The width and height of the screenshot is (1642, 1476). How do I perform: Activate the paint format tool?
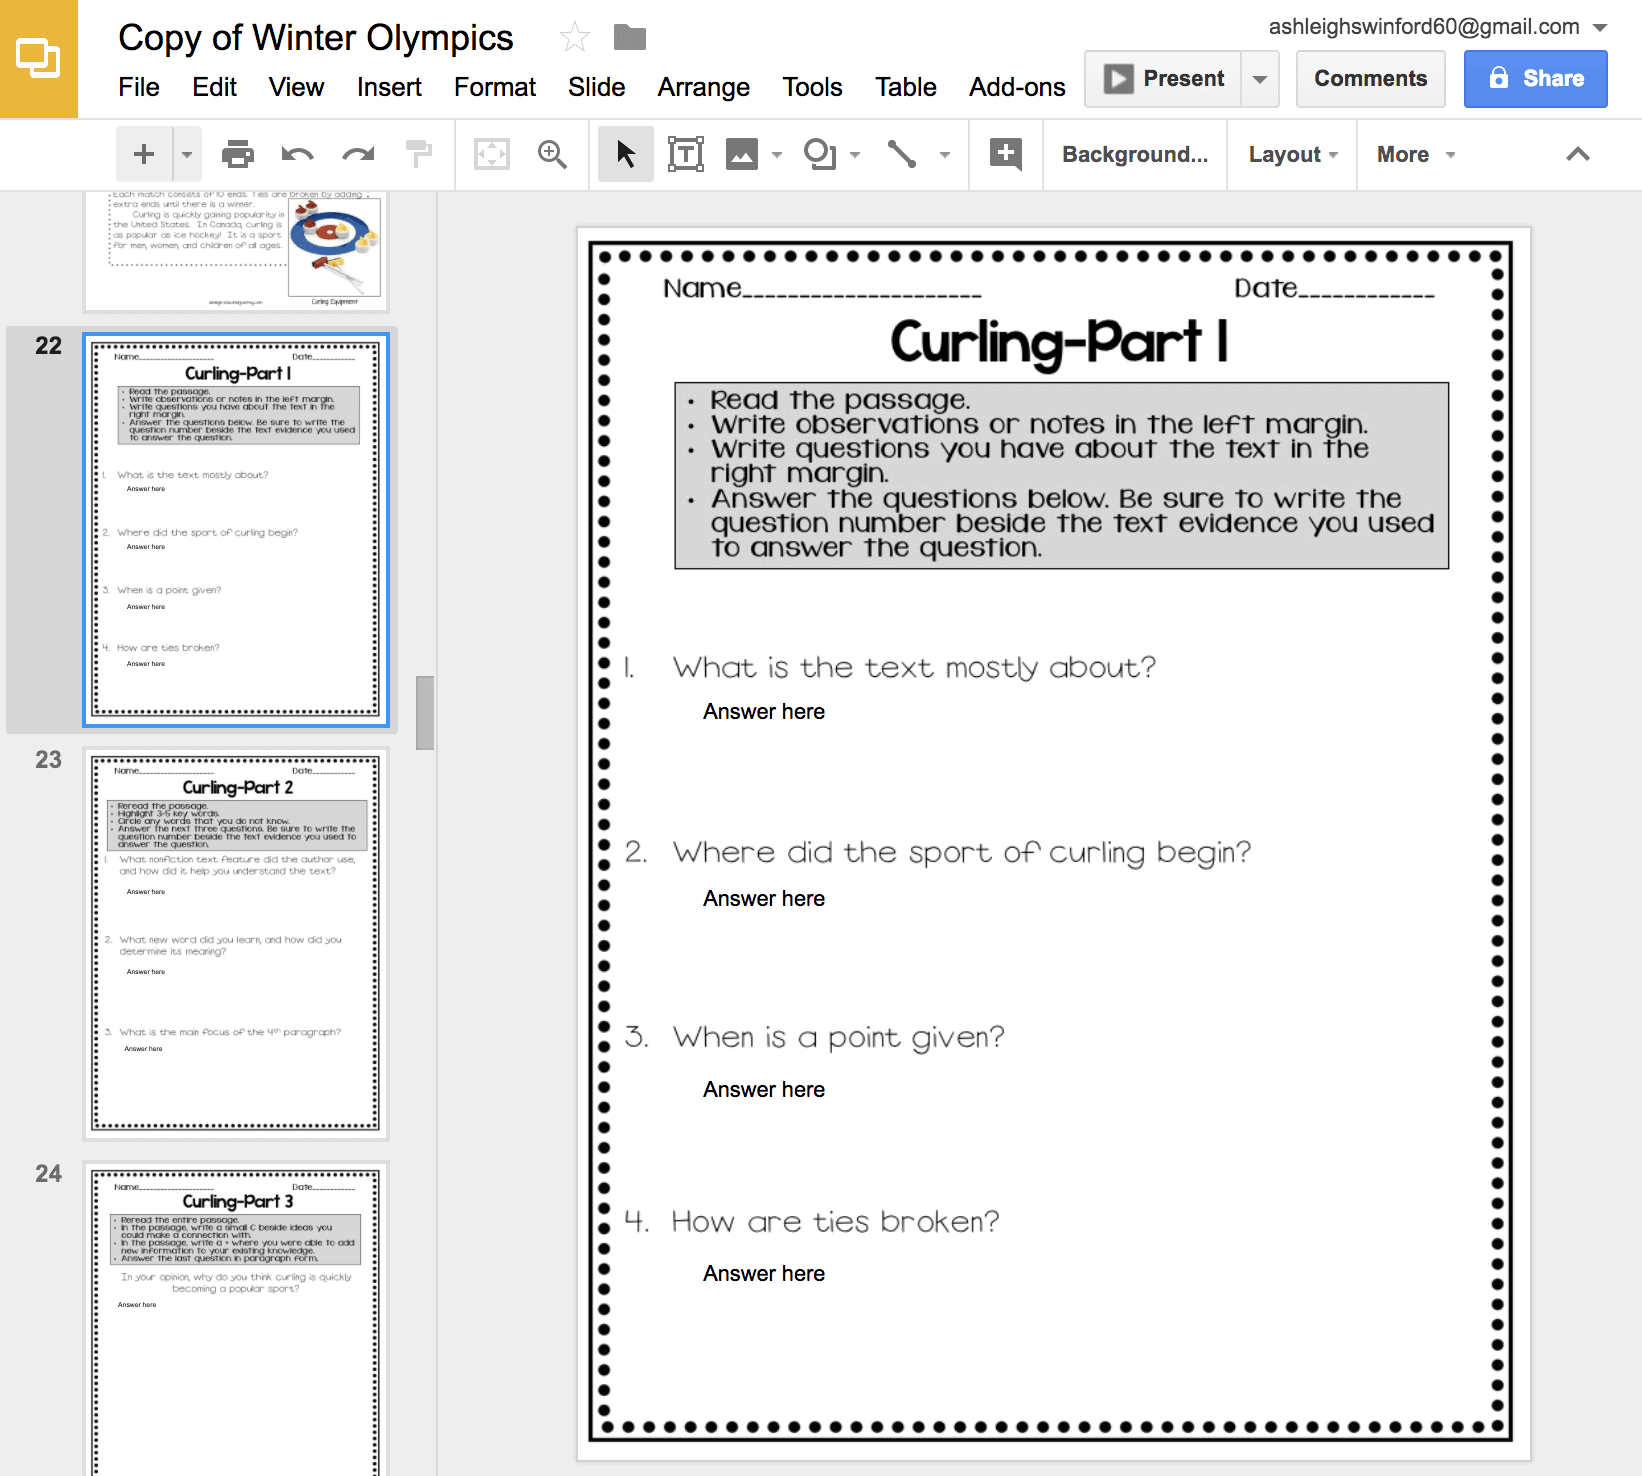419,154
